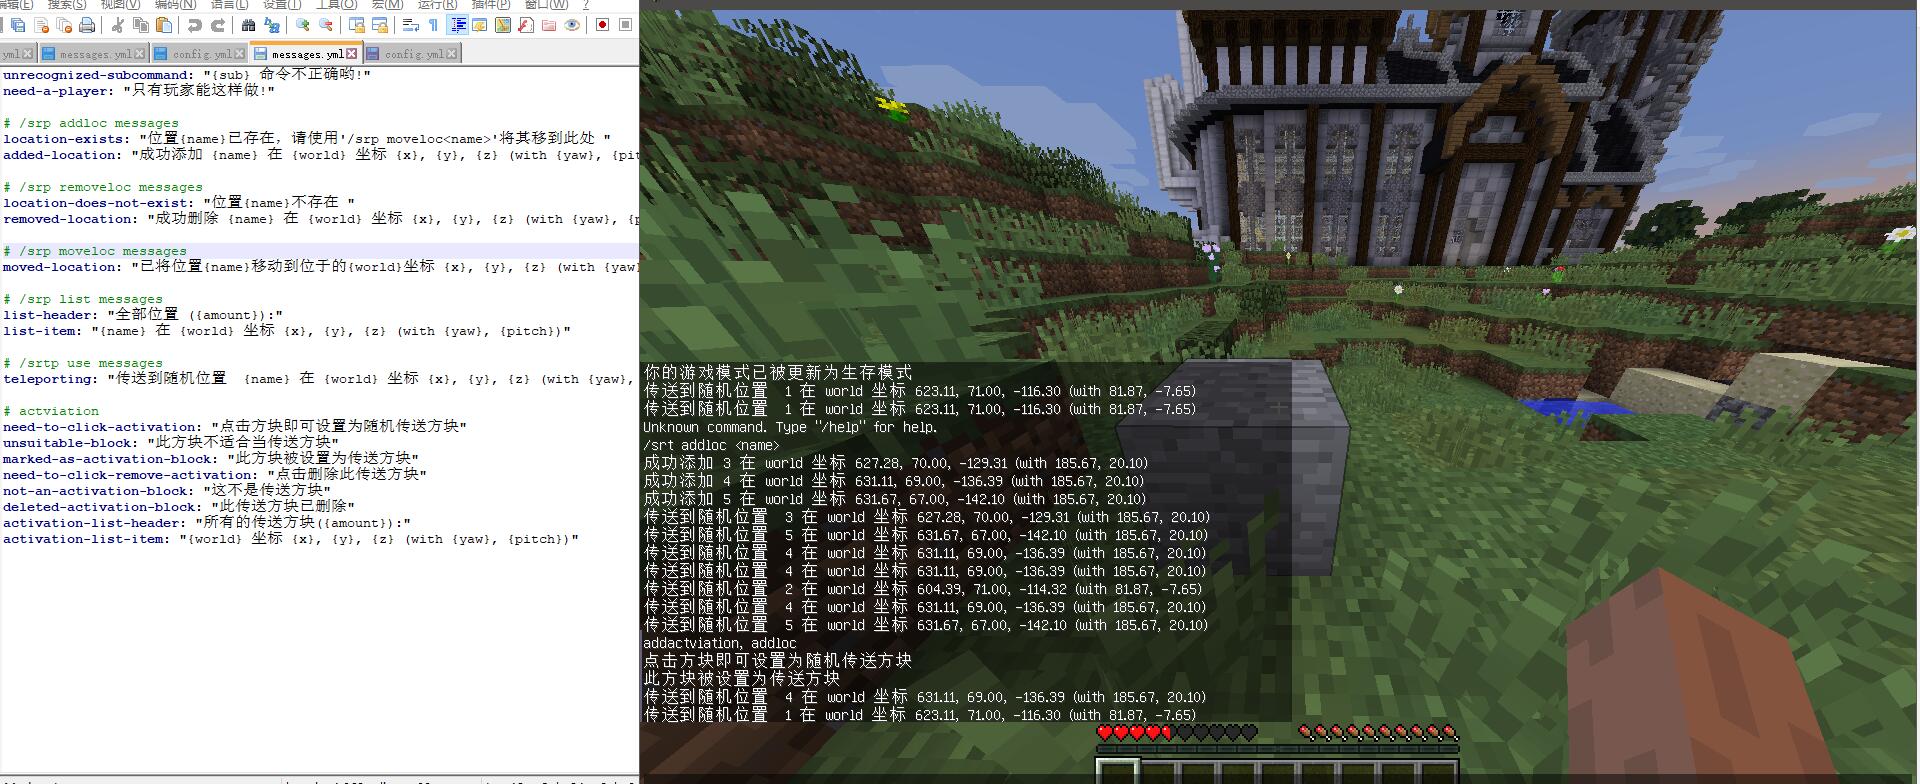The height and width of the screenshot is (784, 1920).
Task: Click the activation-list-item line
Action: [291, 539]
